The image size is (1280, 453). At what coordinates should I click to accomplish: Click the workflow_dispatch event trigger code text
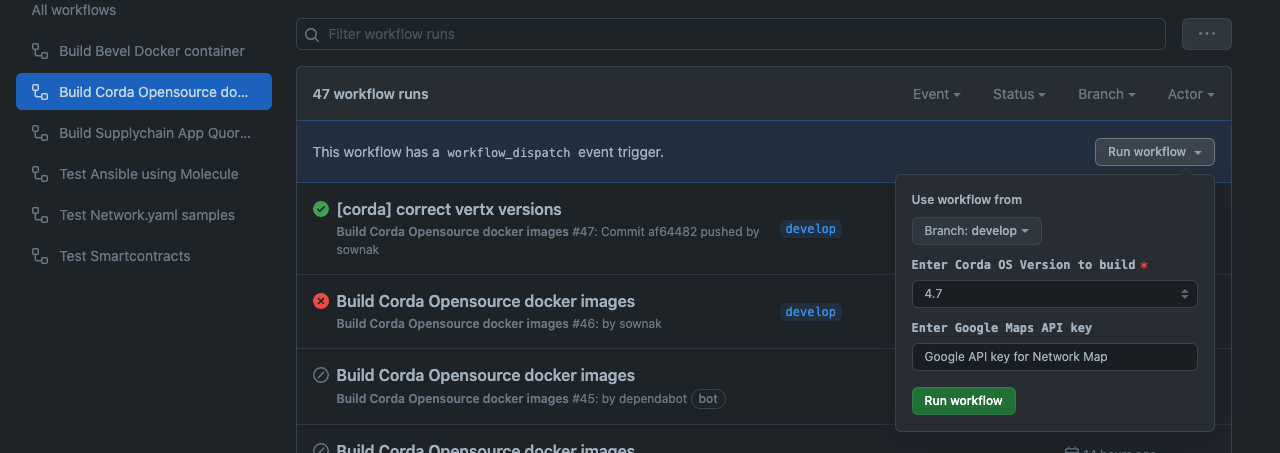pyautogui.click(x=508, y=153)
